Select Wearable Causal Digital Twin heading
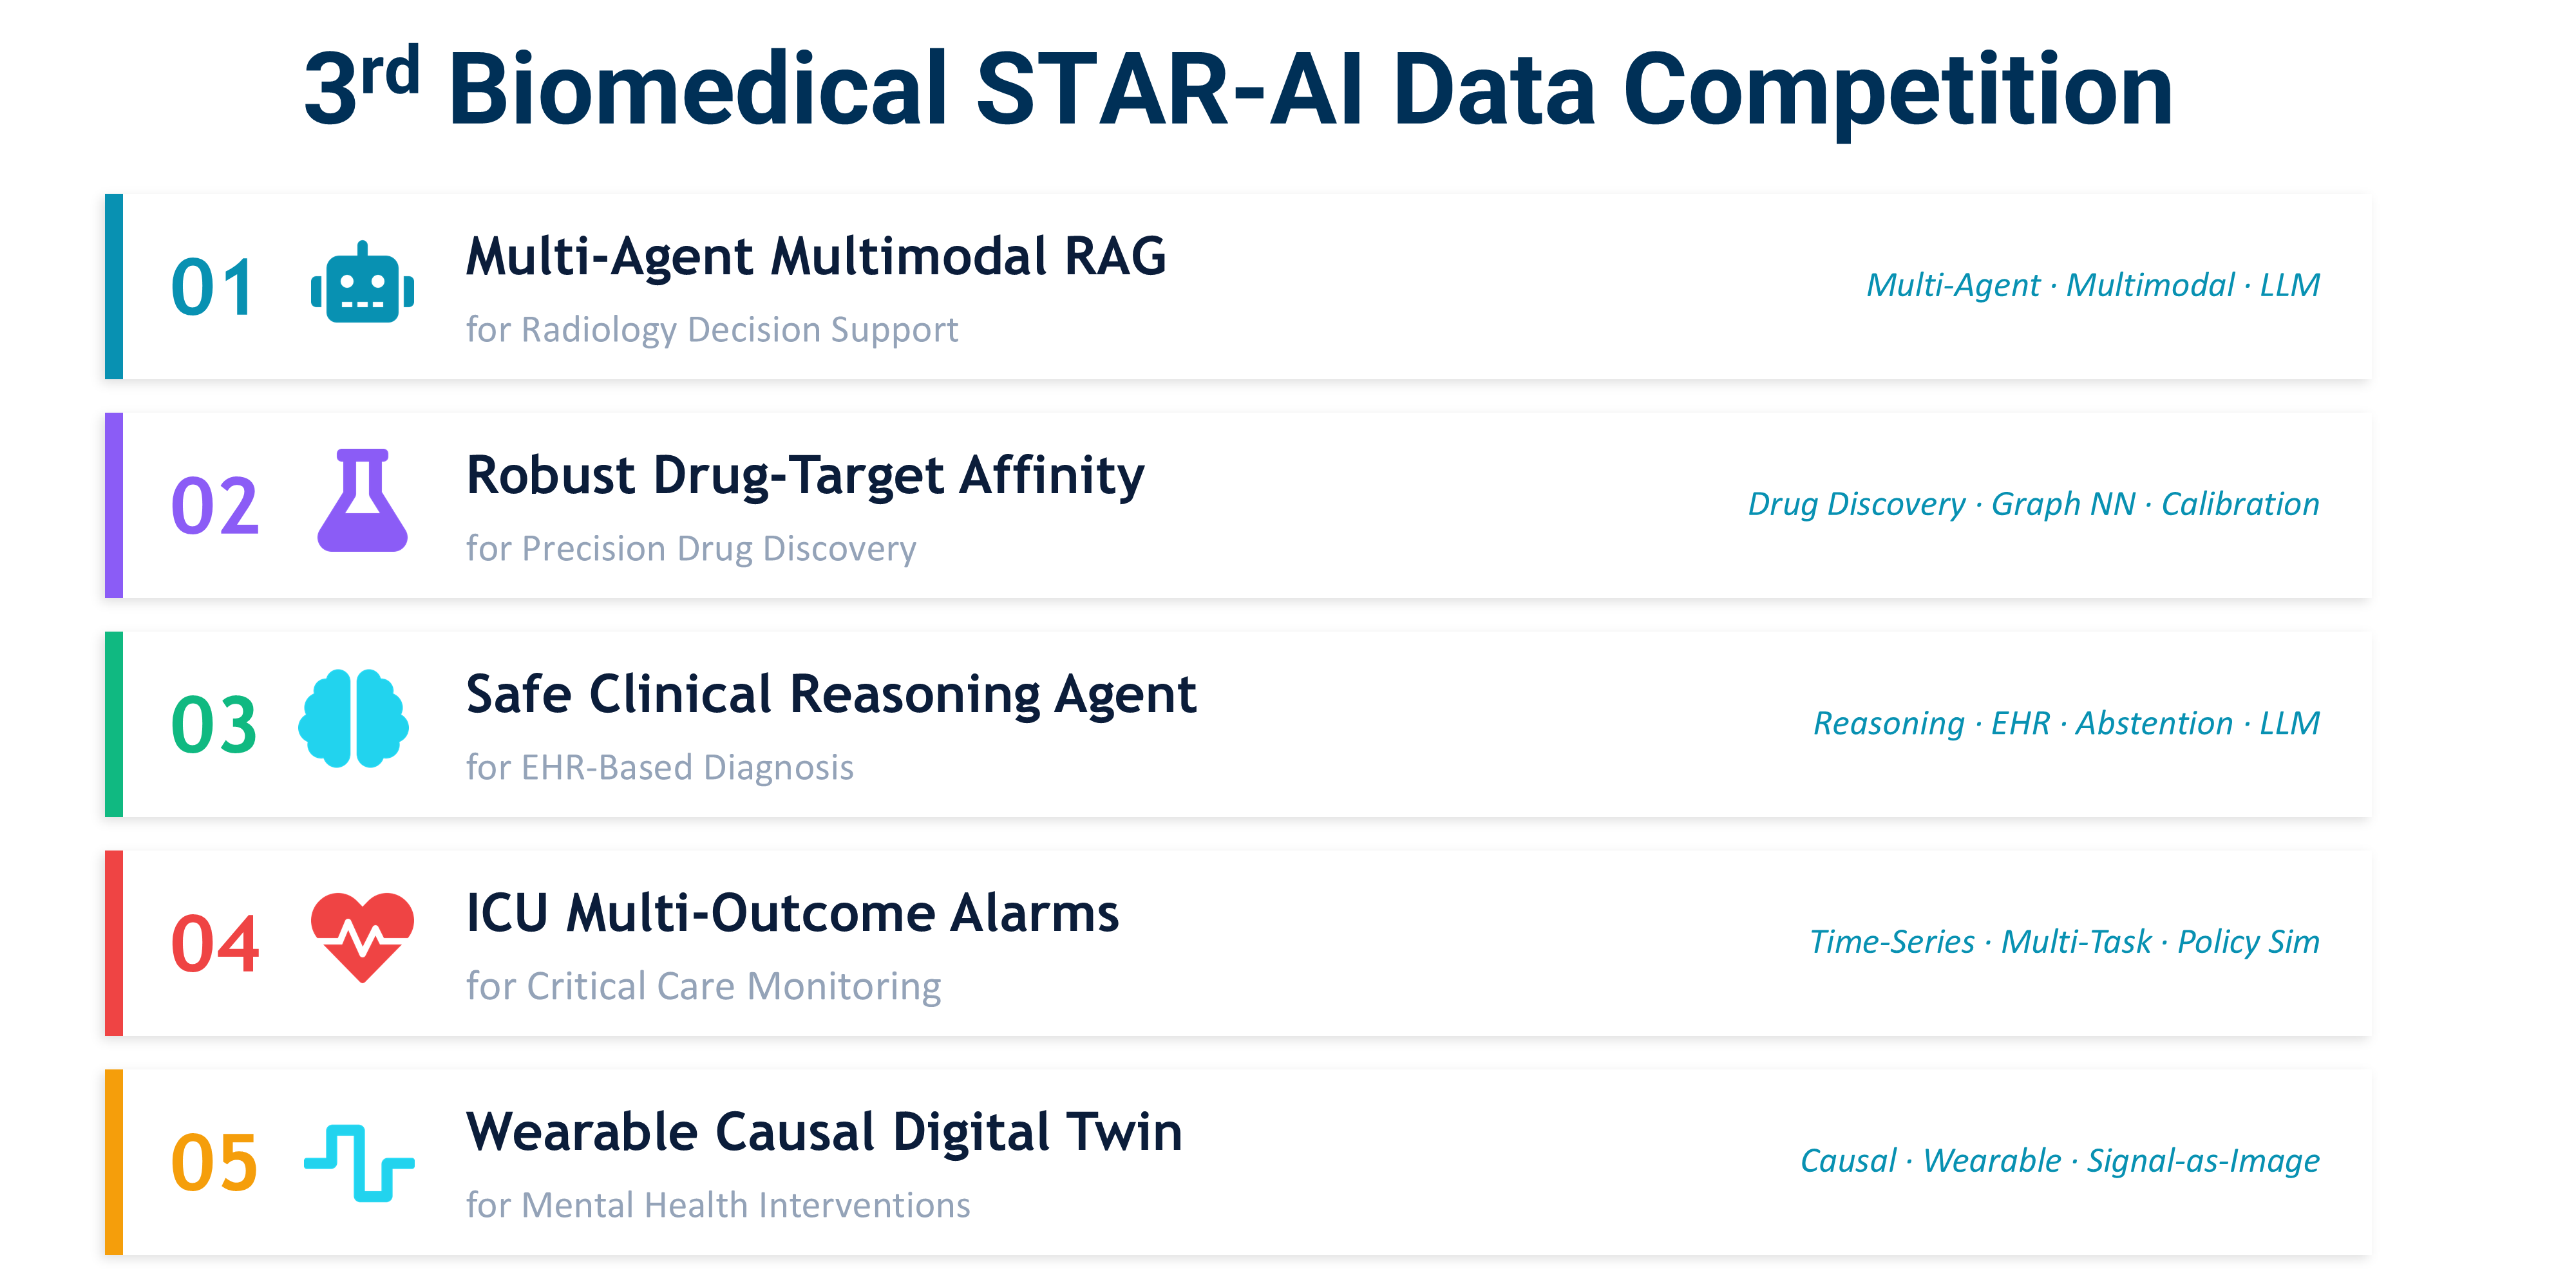Screen dimensions: 2576x1269 point(824,1132)
